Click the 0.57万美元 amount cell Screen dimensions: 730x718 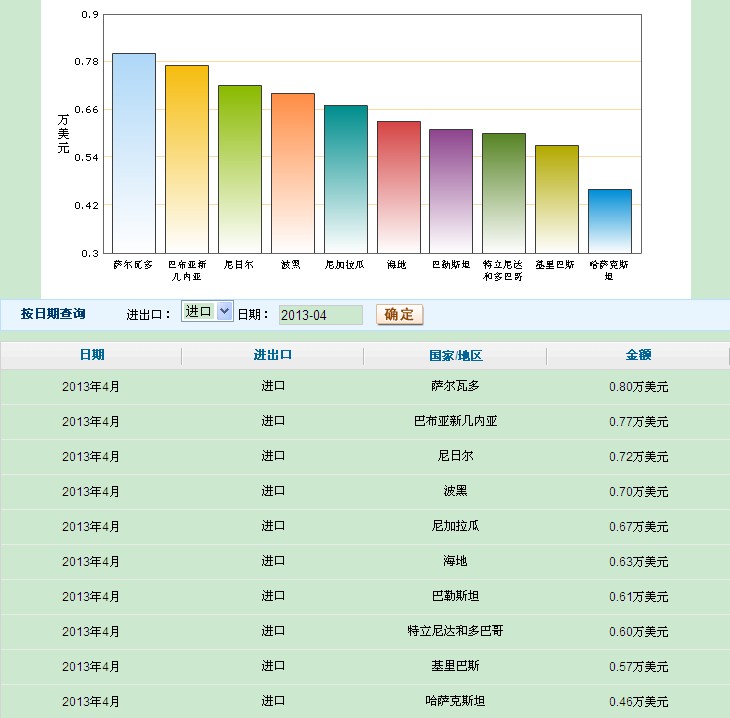(639, 666)
